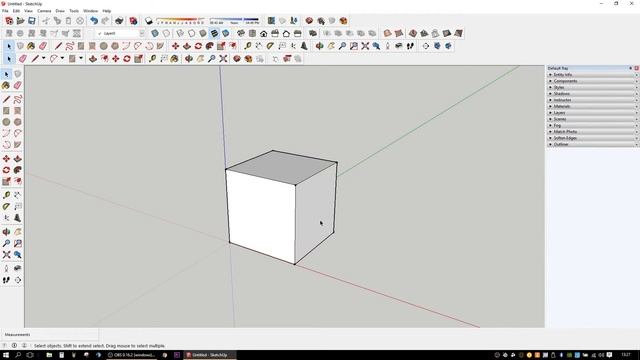Select the Walk tool in left tool palette
This screenshot has height=360, width=640.
tap(6, 280)
